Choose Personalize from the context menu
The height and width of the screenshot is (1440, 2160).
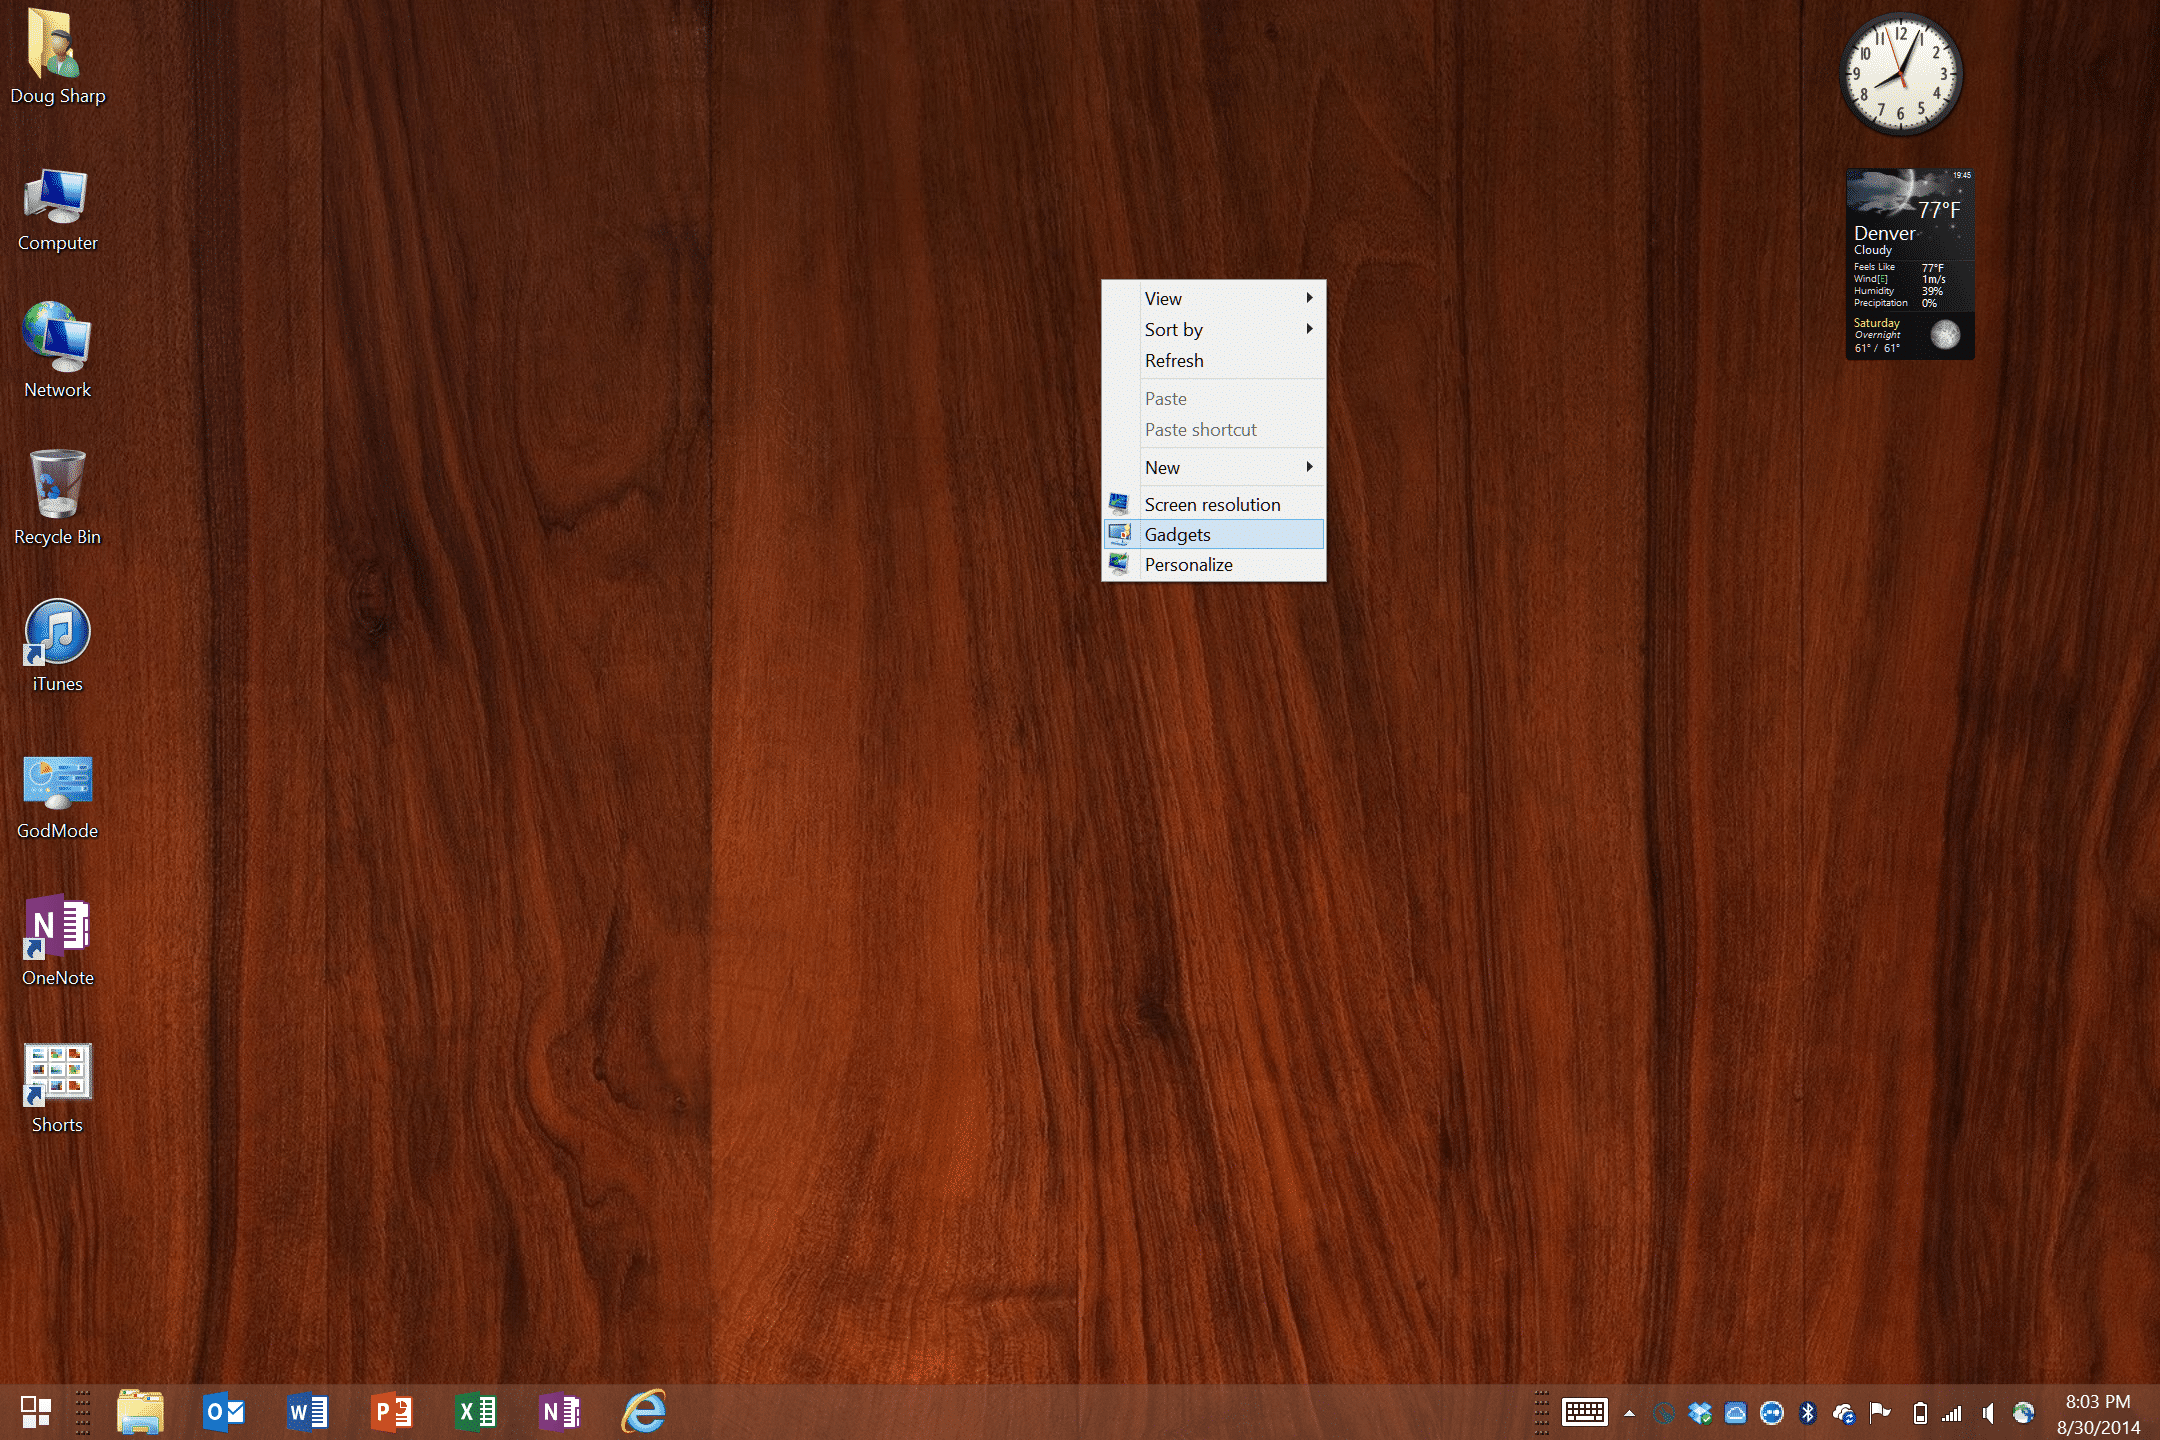(1214, 564)
